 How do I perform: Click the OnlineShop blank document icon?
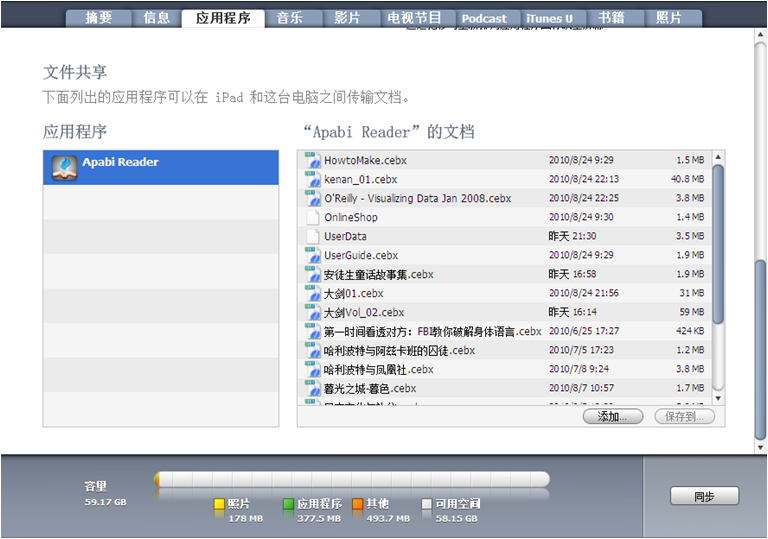[312, 217]
